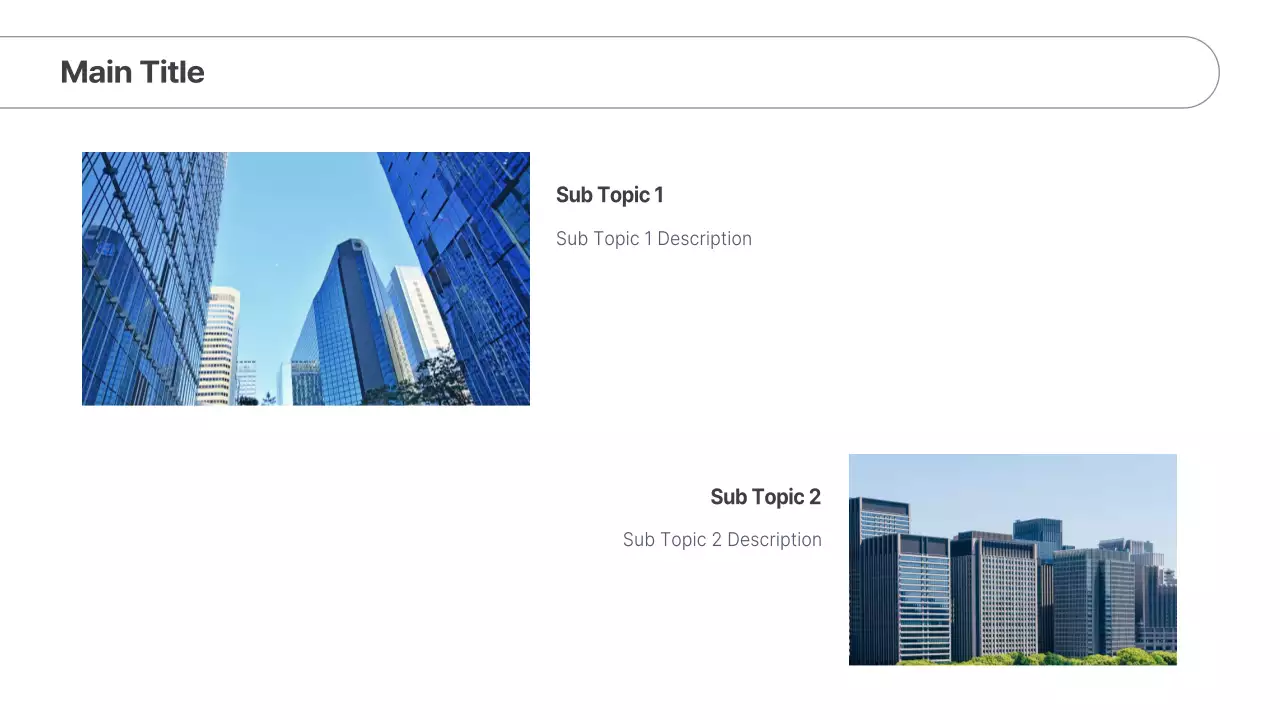Click the Sub Topic 1 Description text
Screen dimensions: 1280x720
(653, 239)
